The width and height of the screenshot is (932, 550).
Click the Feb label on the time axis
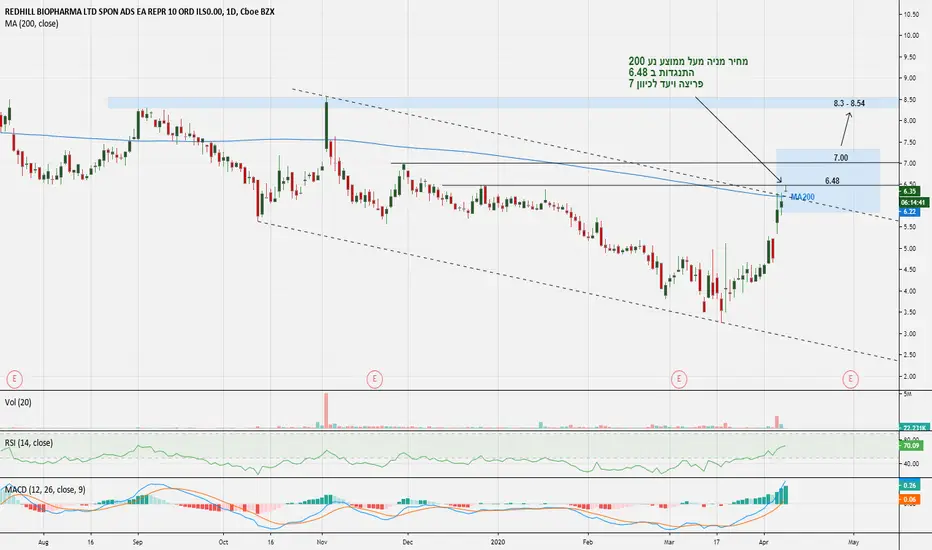click(x=588, y=542)
